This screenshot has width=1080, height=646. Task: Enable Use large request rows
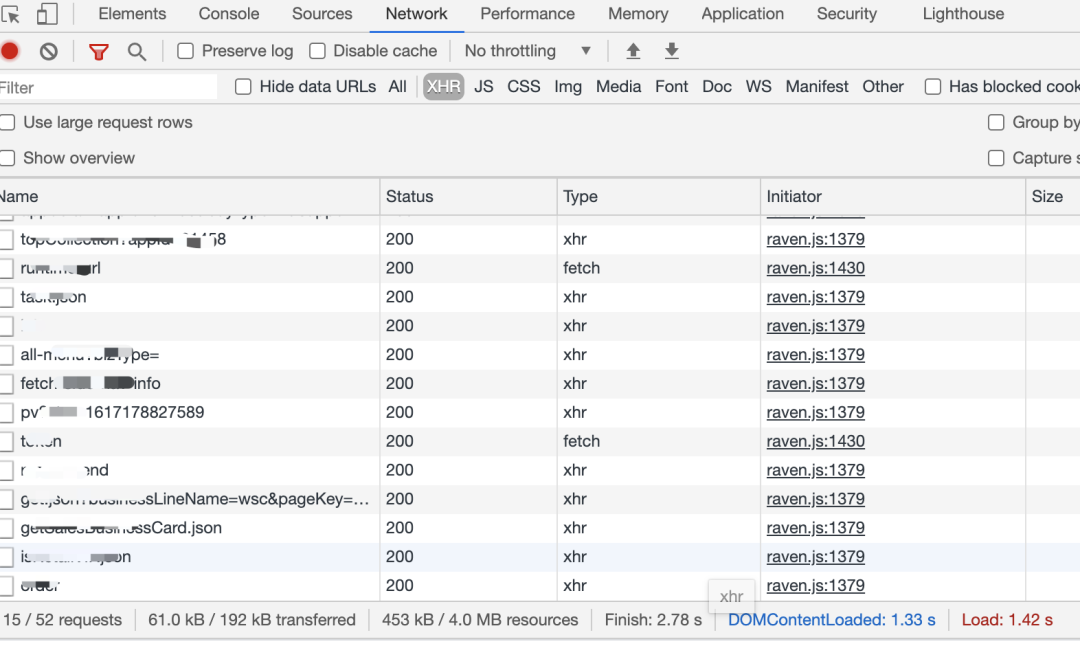[7, 123]
